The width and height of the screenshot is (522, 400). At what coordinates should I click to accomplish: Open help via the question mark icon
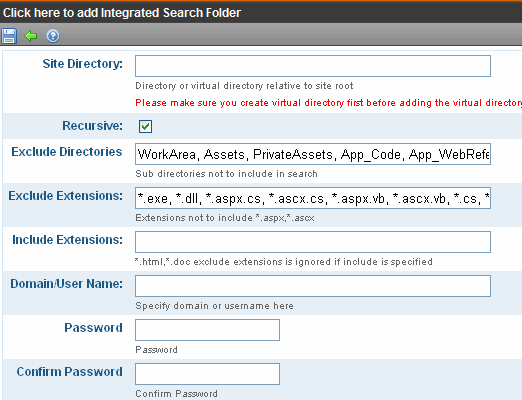point(53,36)
